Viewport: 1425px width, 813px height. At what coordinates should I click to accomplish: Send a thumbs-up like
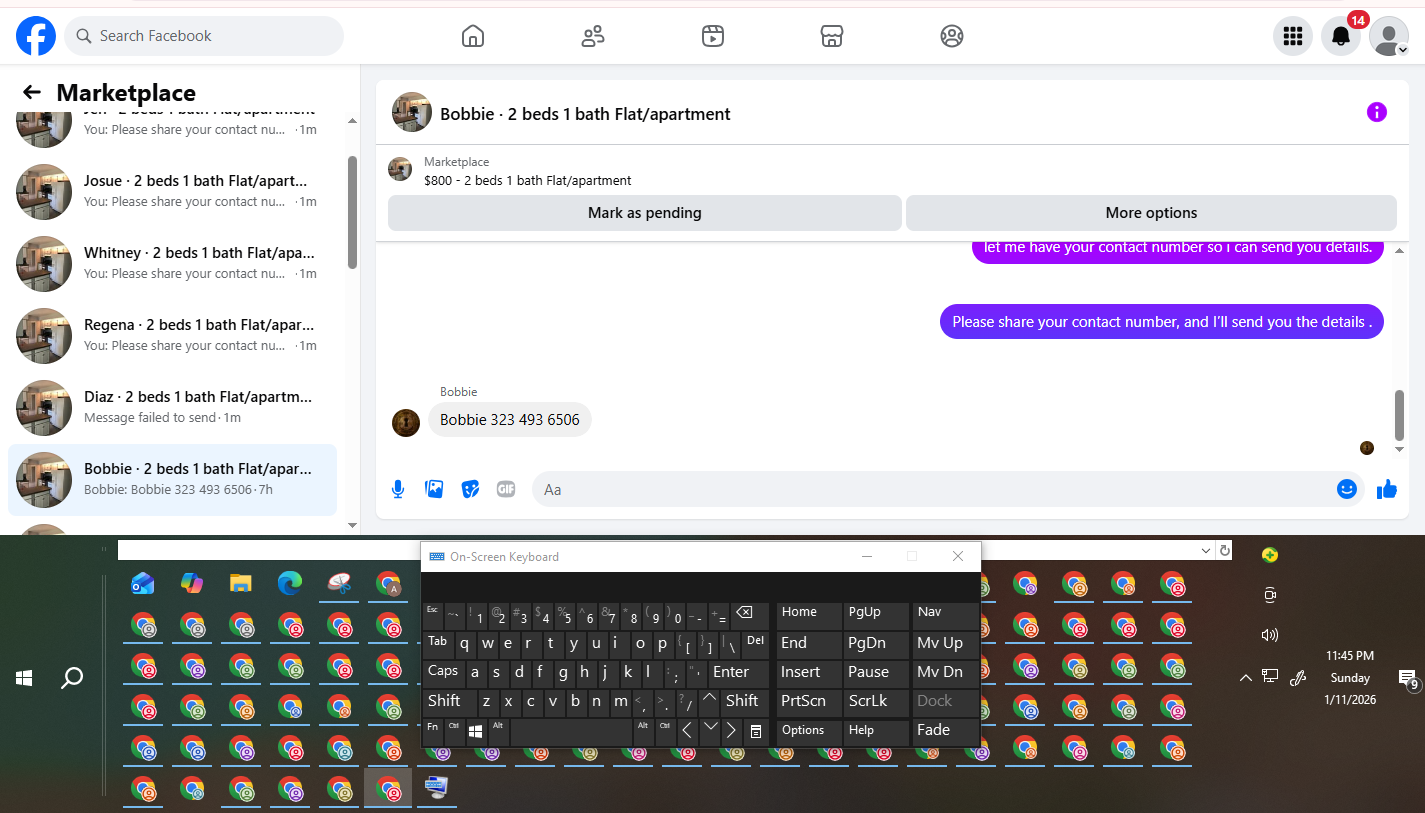coord(1387,489)
